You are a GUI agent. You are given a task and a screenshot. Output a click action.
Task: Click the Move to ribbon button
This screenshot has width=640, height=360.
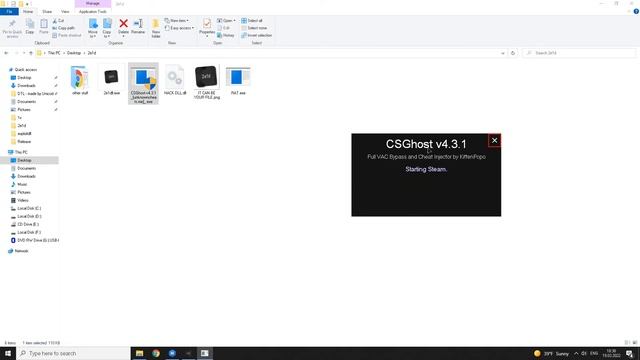click(x=93, y=28)
